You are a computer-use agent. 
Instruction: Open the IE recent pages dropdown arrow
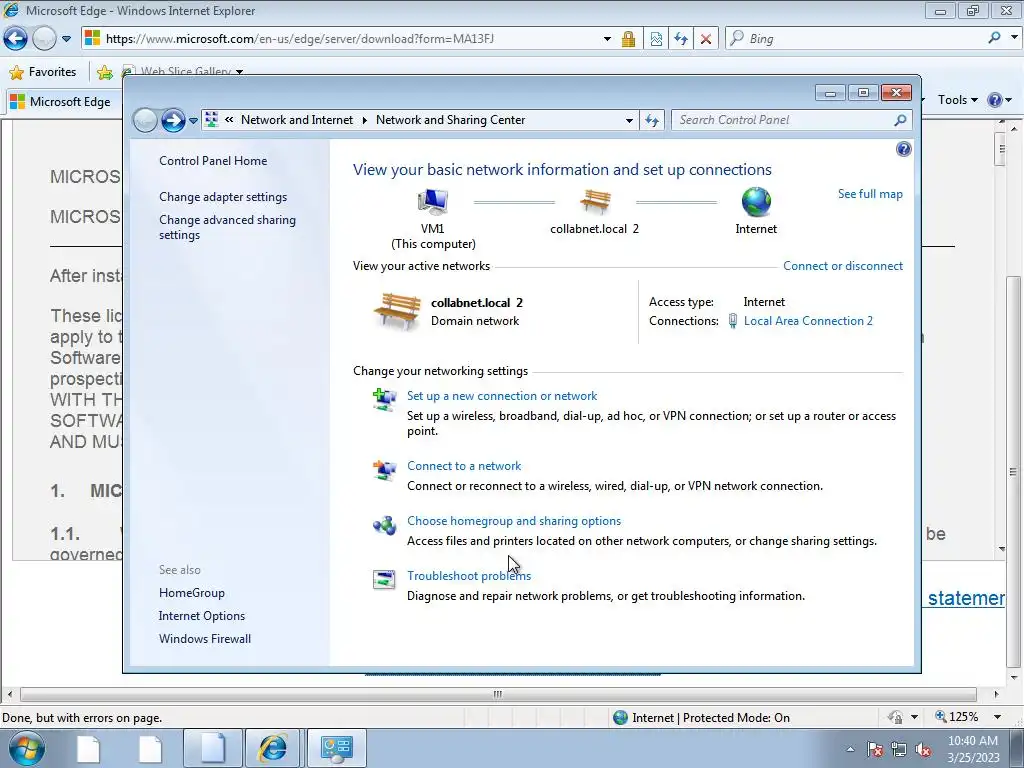[66, 39]
